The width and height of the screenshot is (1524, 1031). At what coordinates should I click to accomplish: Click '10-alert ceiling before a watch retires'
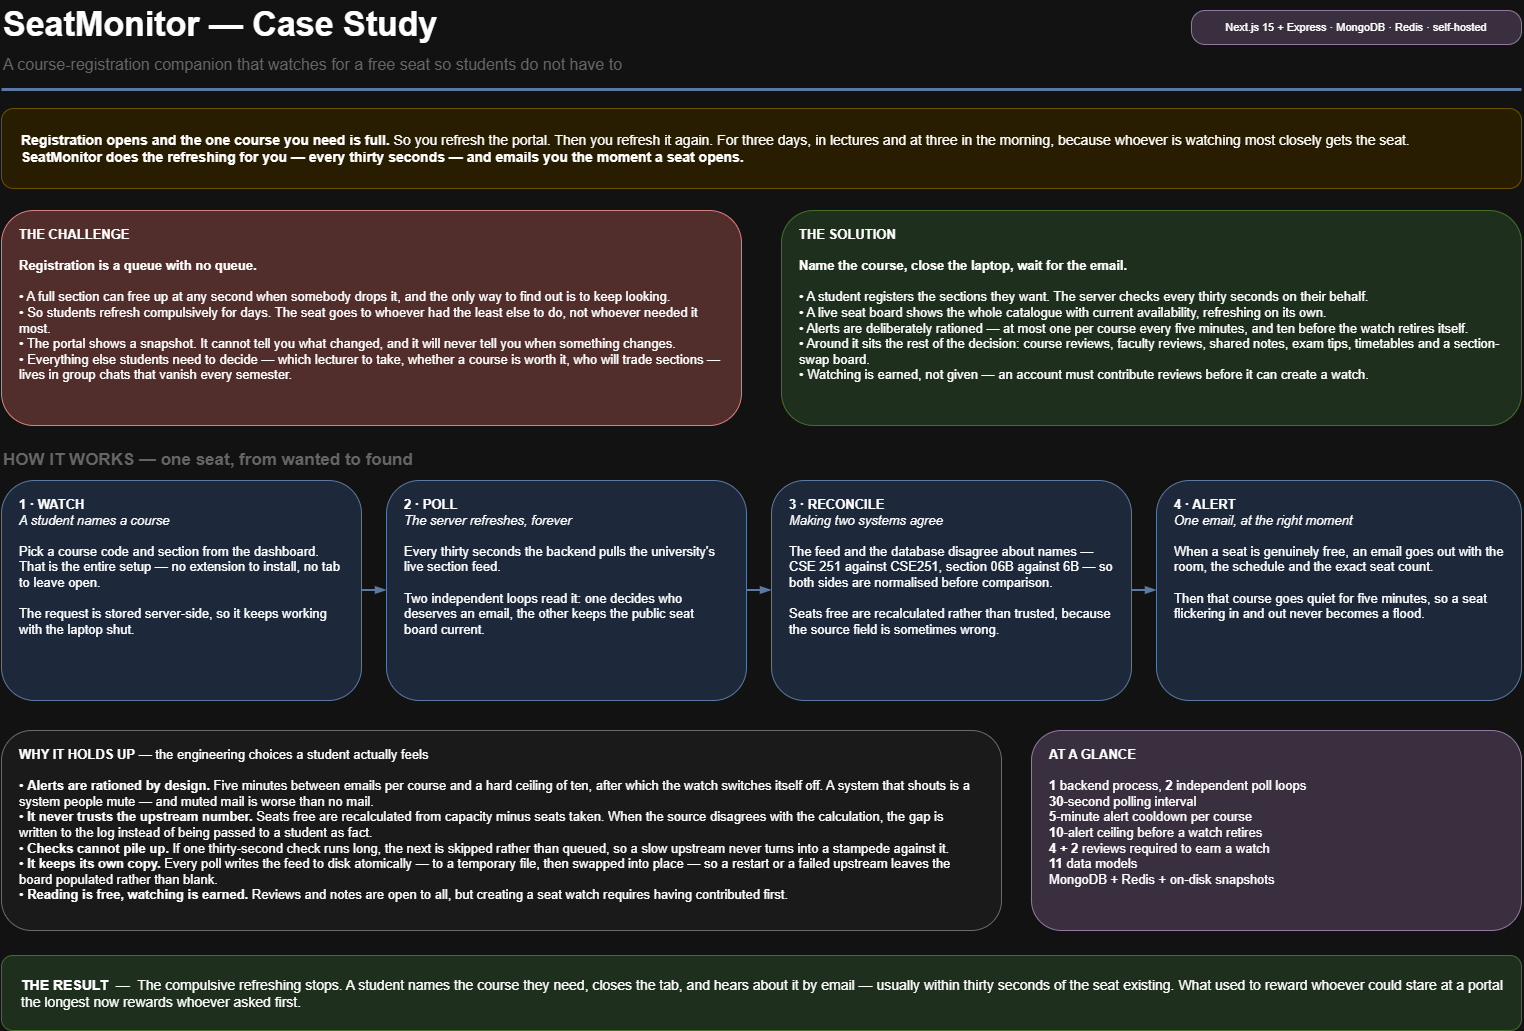pos(1156,833)
